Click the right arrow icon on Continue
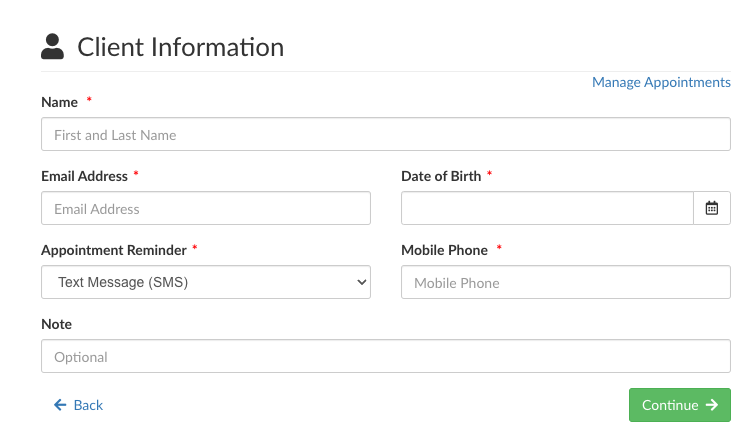The width and height of the screenshot is (750, 442). tap(712, 405)
